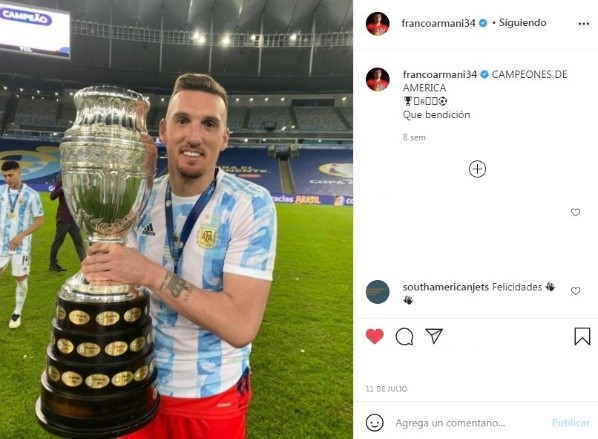Click the Publicar button

[x=571, y=423]
